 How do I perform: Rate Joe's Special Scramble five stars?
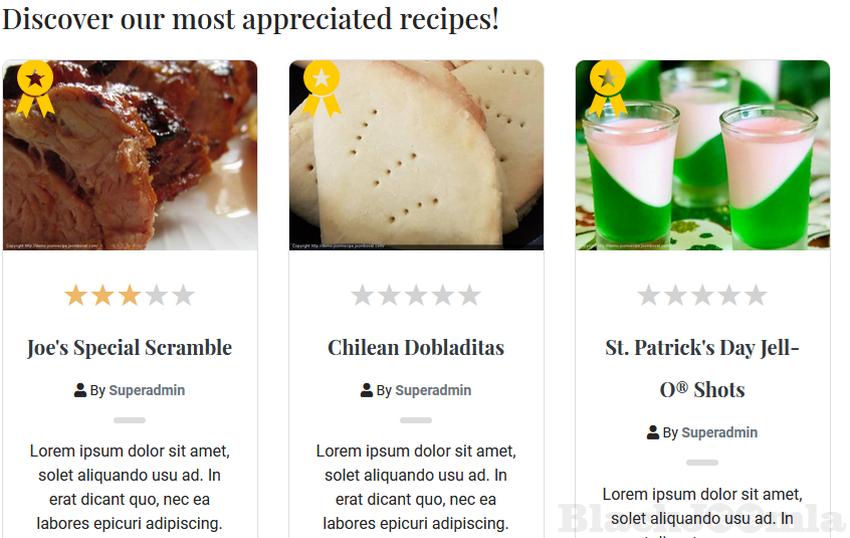[183, 296]
